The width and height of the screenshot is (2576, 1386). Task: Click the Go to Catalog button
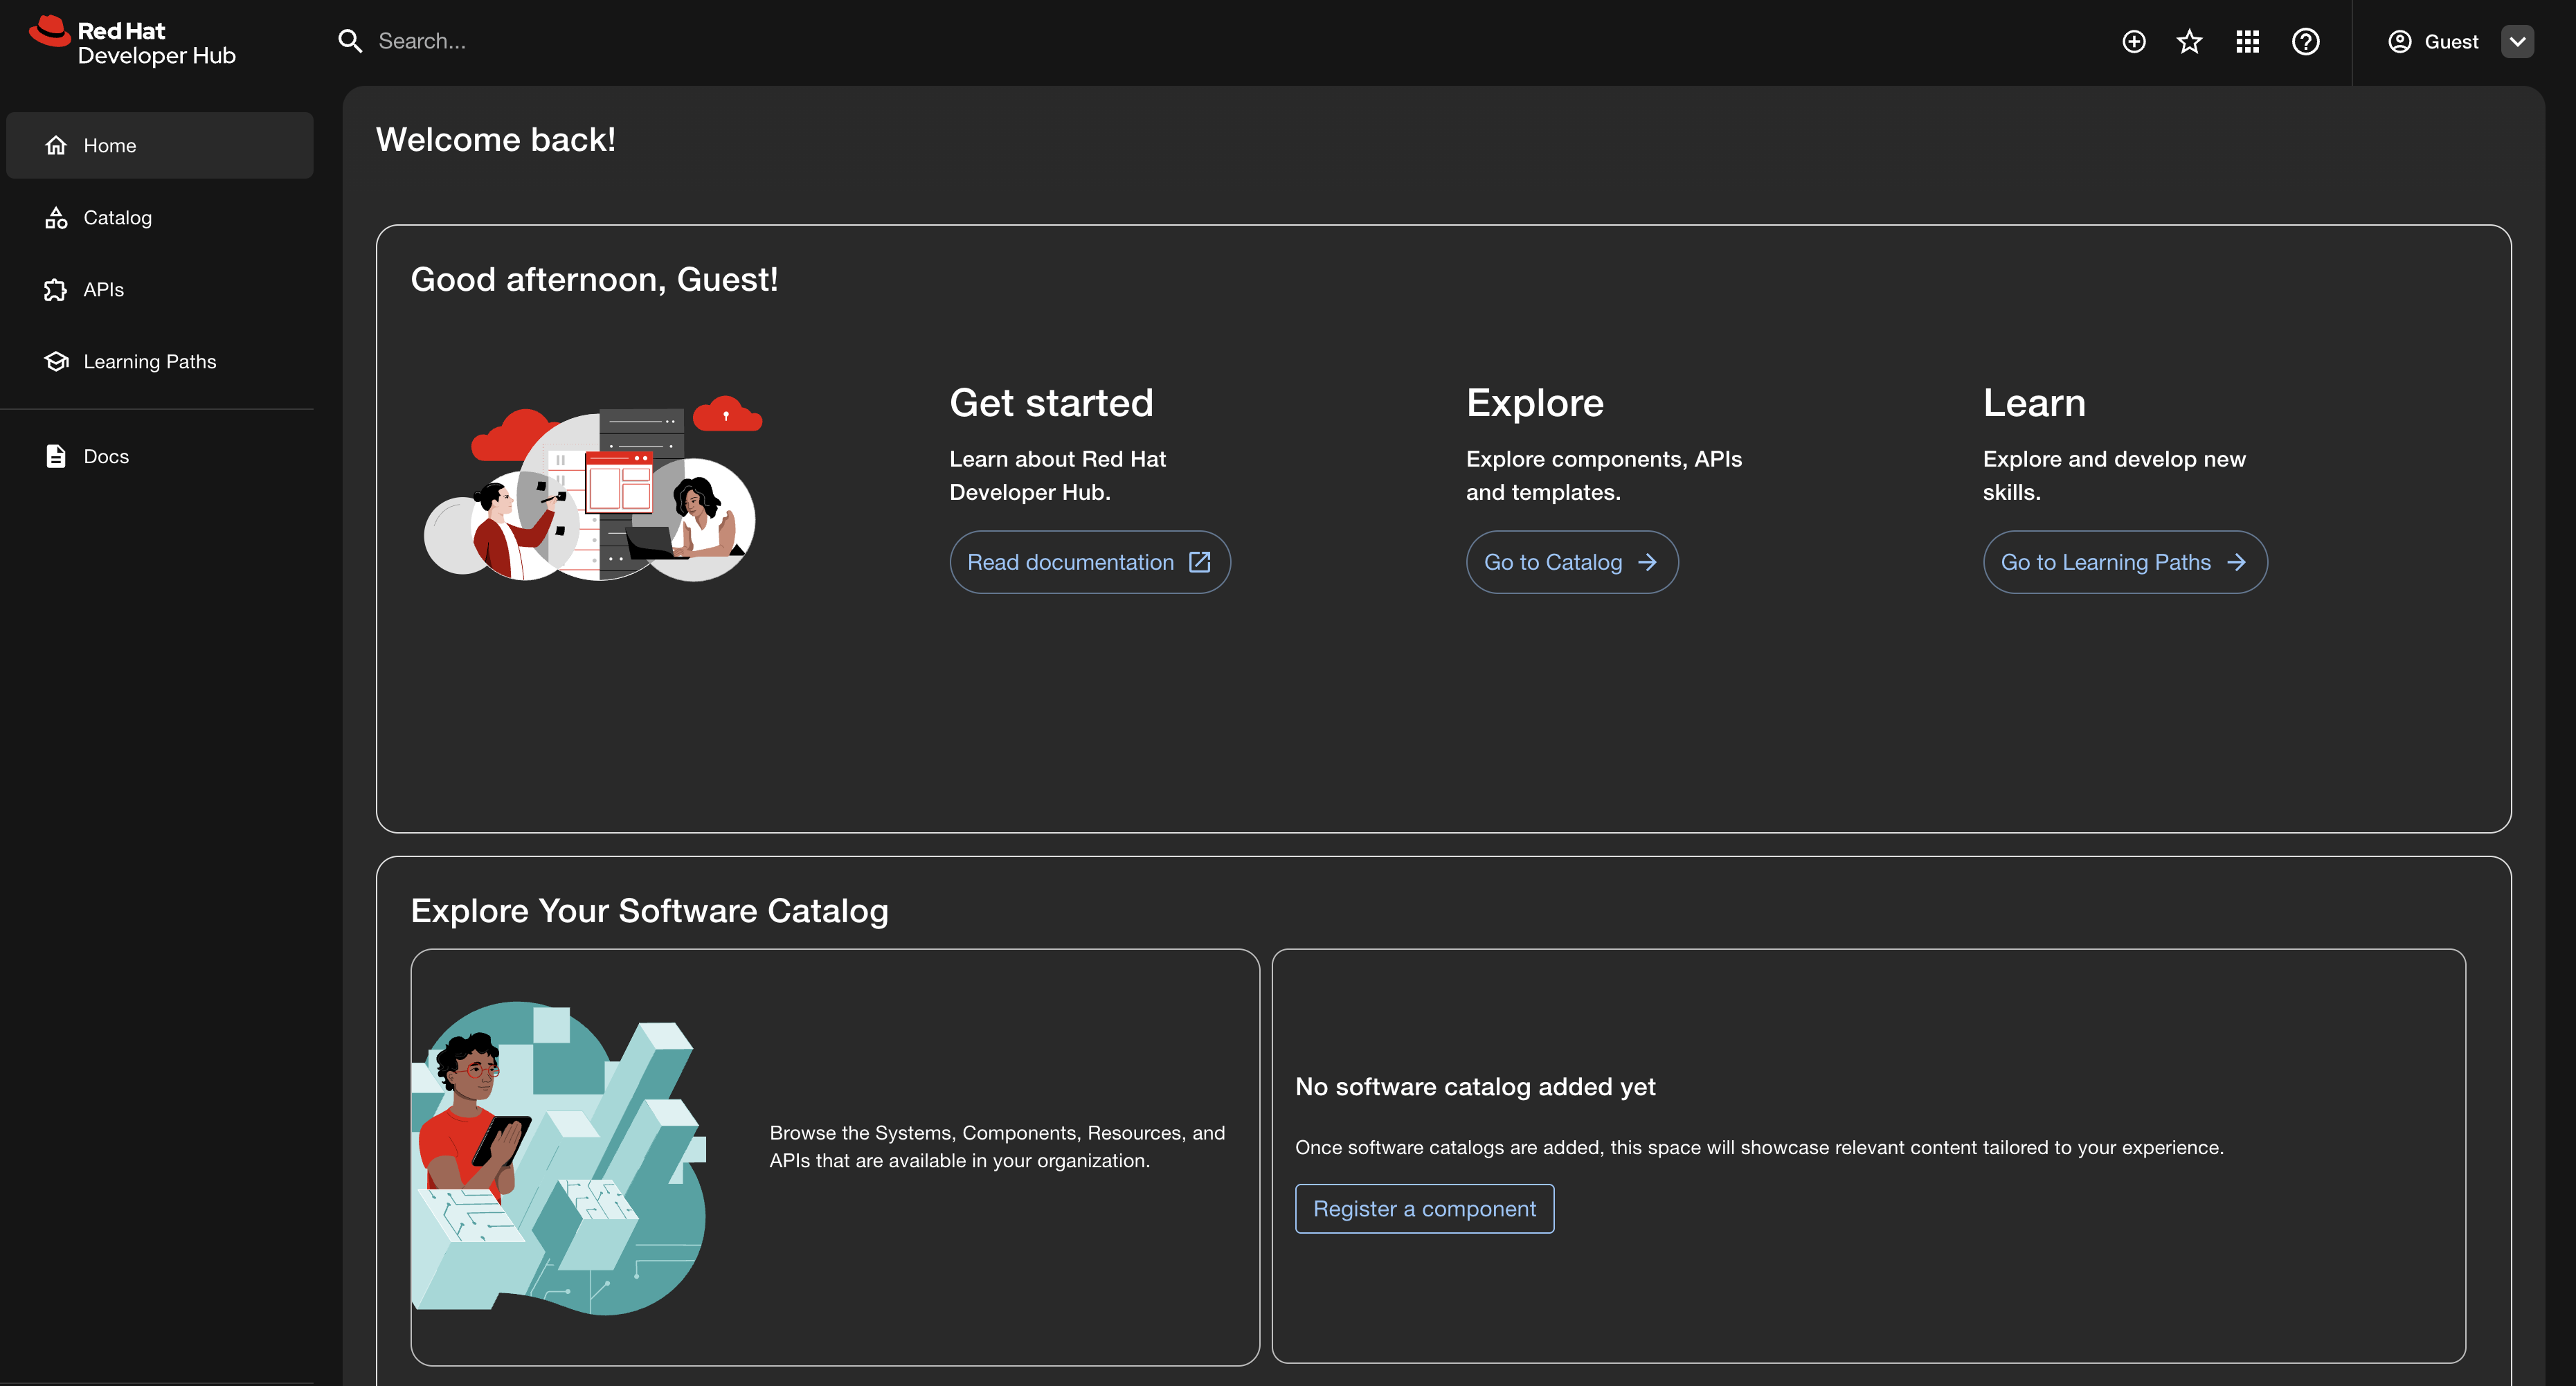[x=1572, y=562]
